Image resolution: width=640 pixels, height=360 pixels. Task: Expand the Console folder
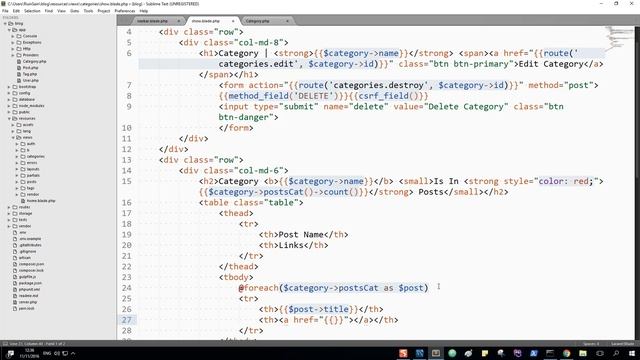[x=13, y=36]
